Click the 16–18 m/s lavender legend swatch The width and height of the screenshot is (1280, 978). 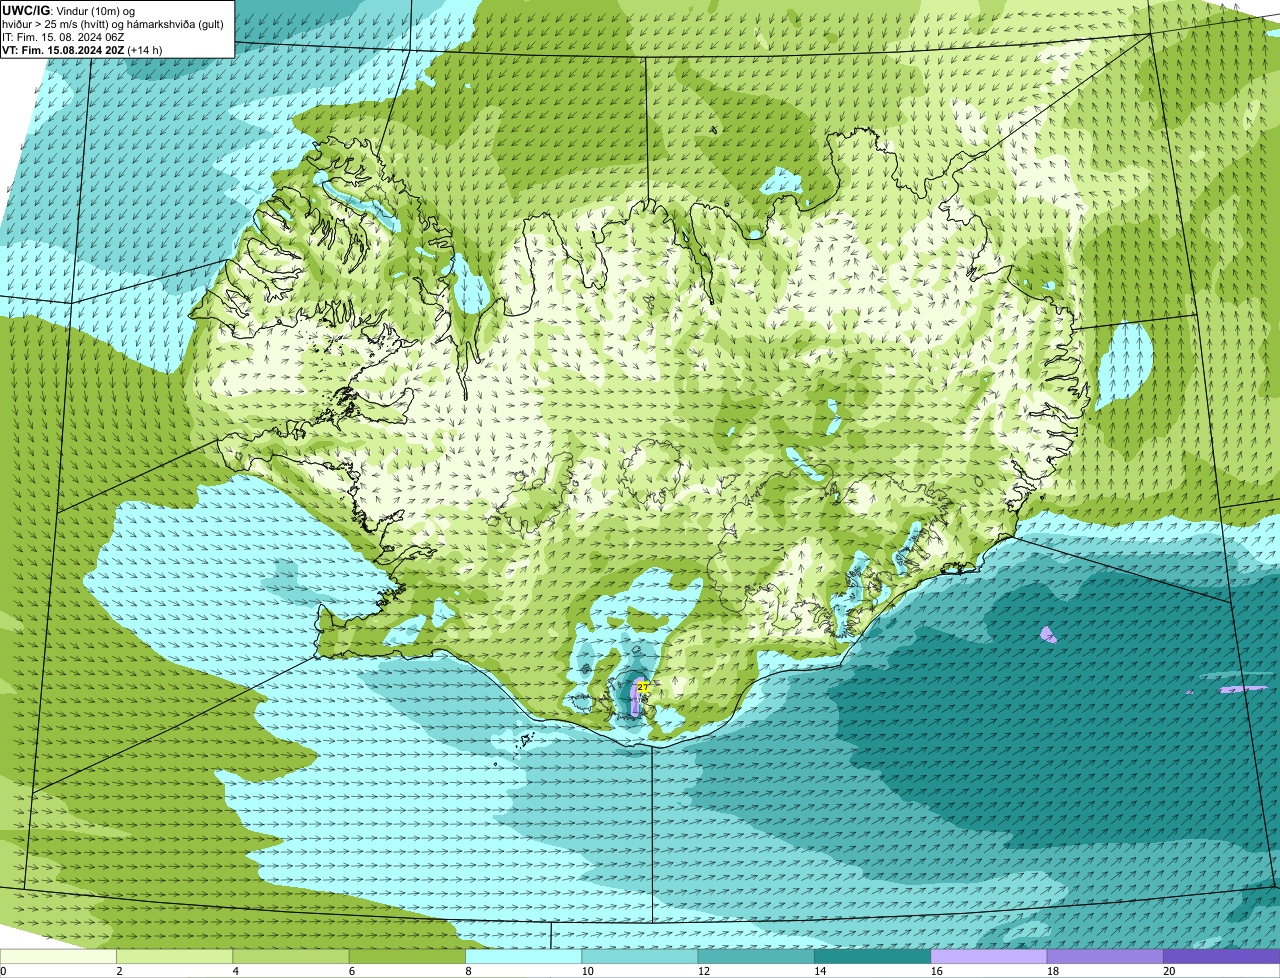tap(989, 956)
